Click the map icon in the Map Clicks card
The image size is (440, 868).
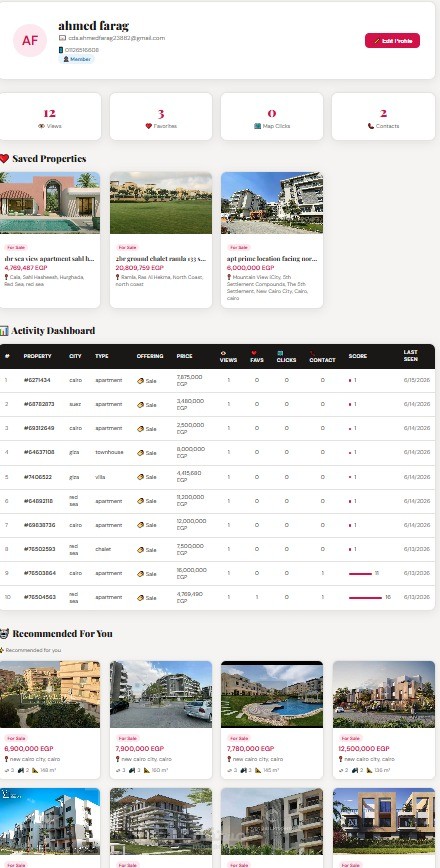pos(257,126)
